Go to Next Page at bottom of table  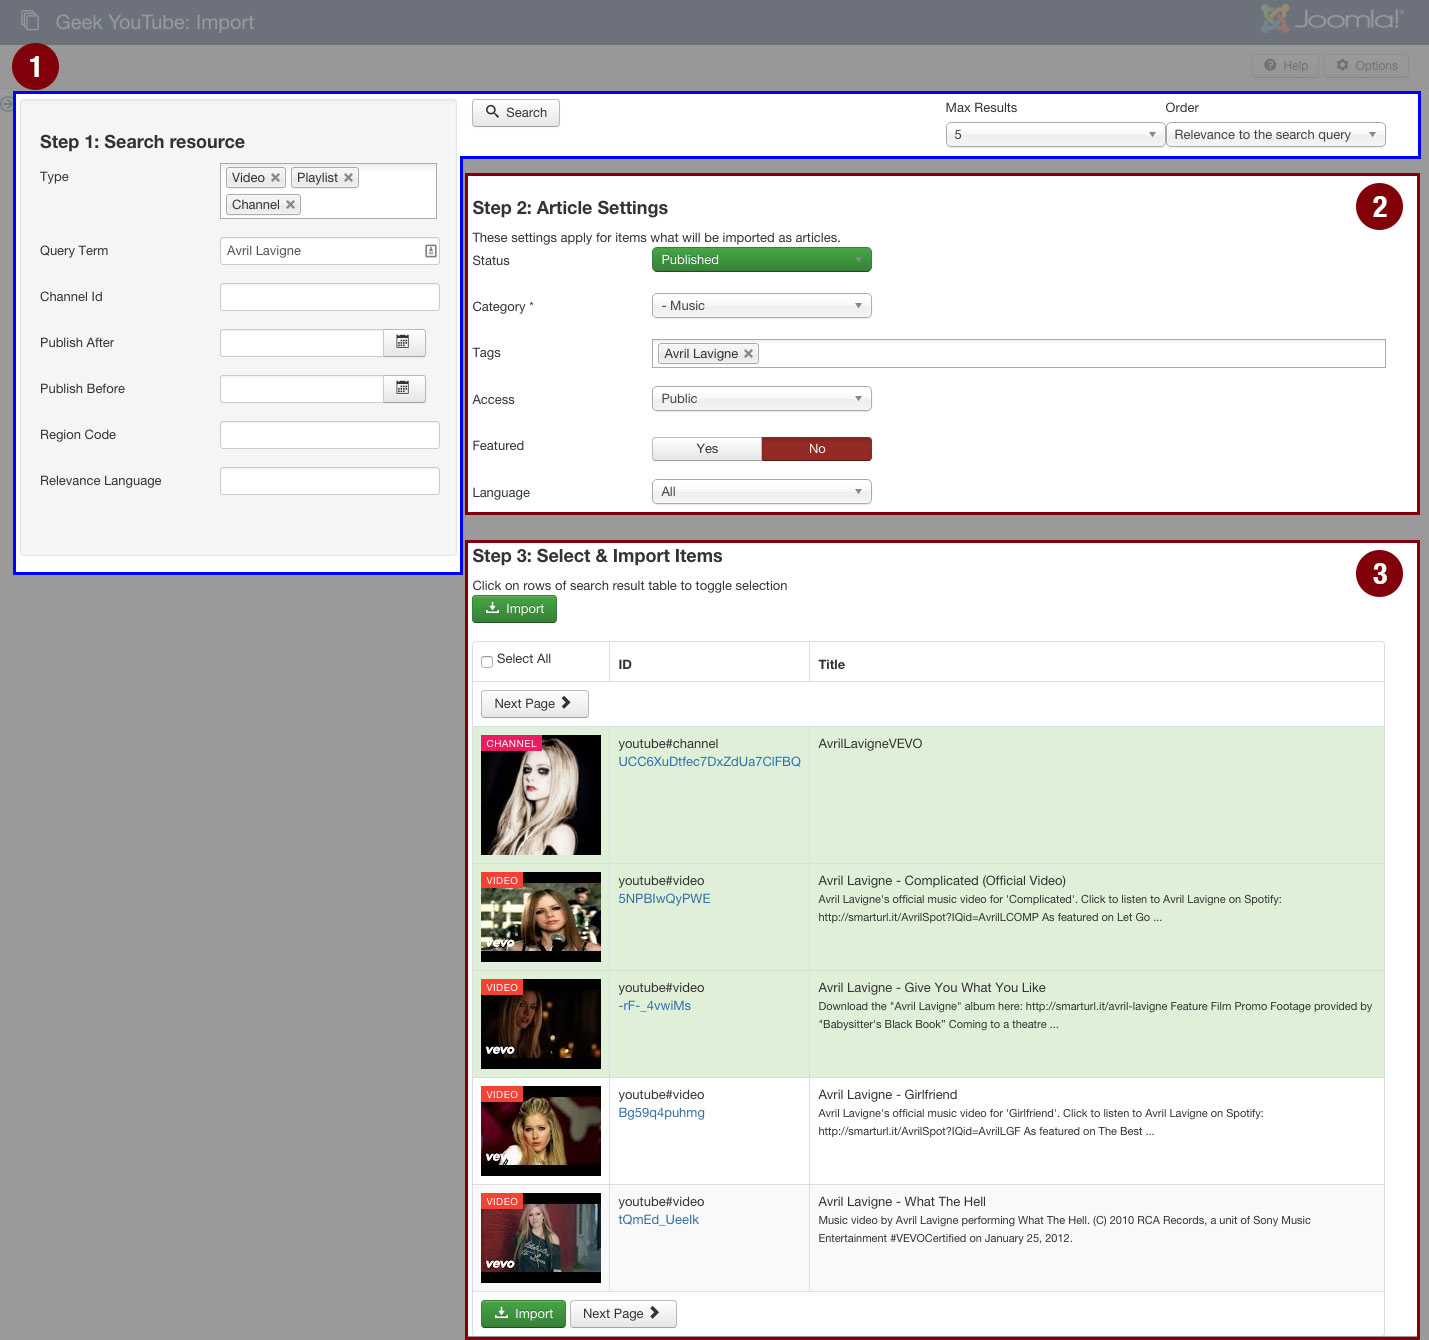point(623,1314)
